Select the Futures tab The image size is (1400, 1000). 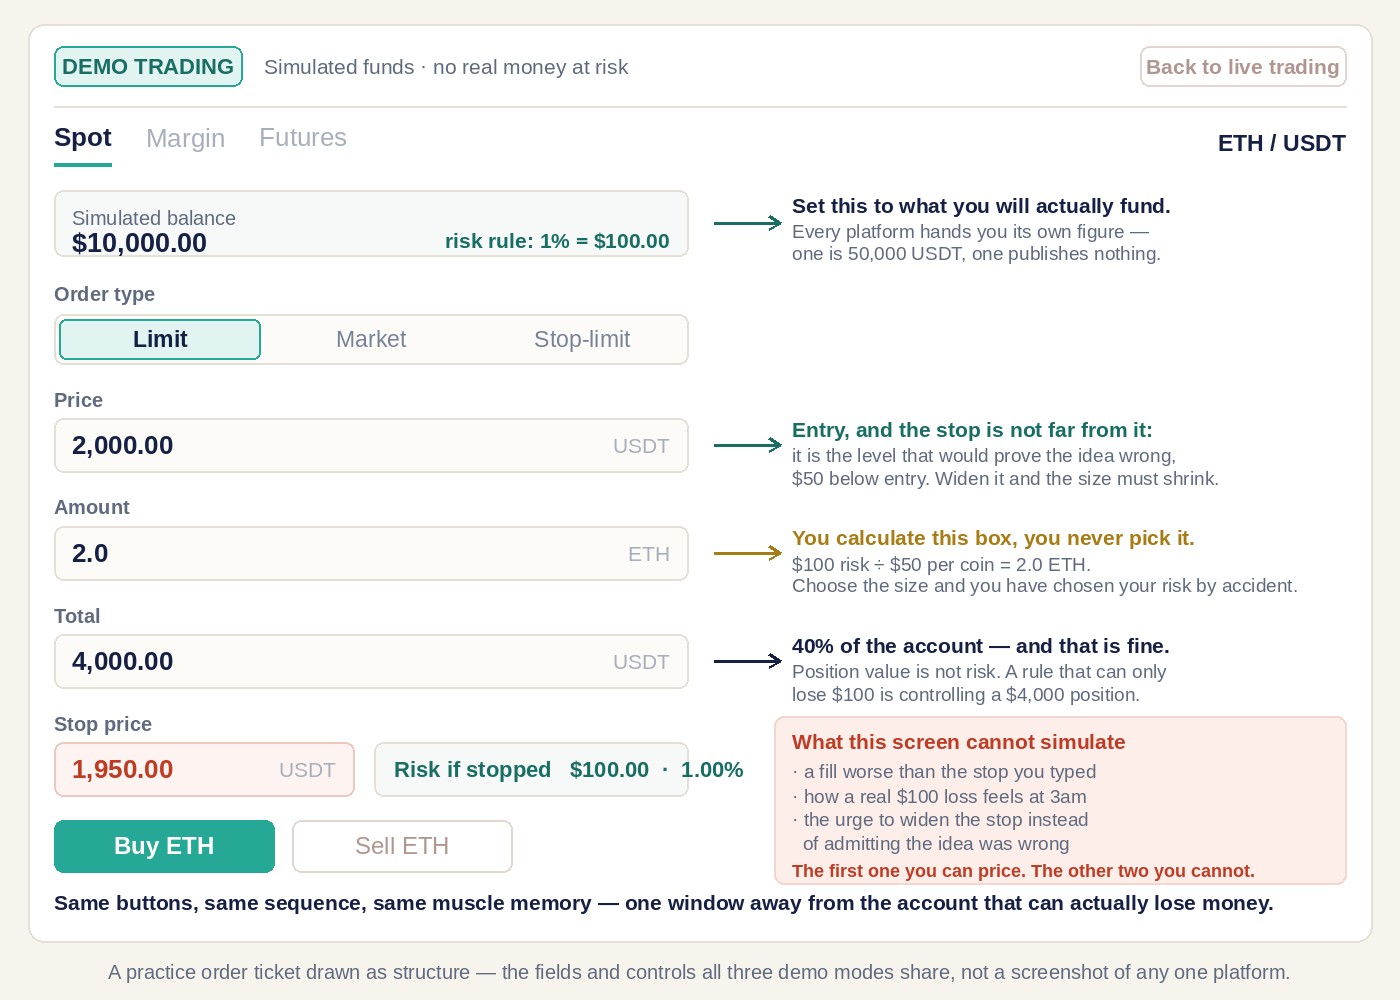coord(303,138)
